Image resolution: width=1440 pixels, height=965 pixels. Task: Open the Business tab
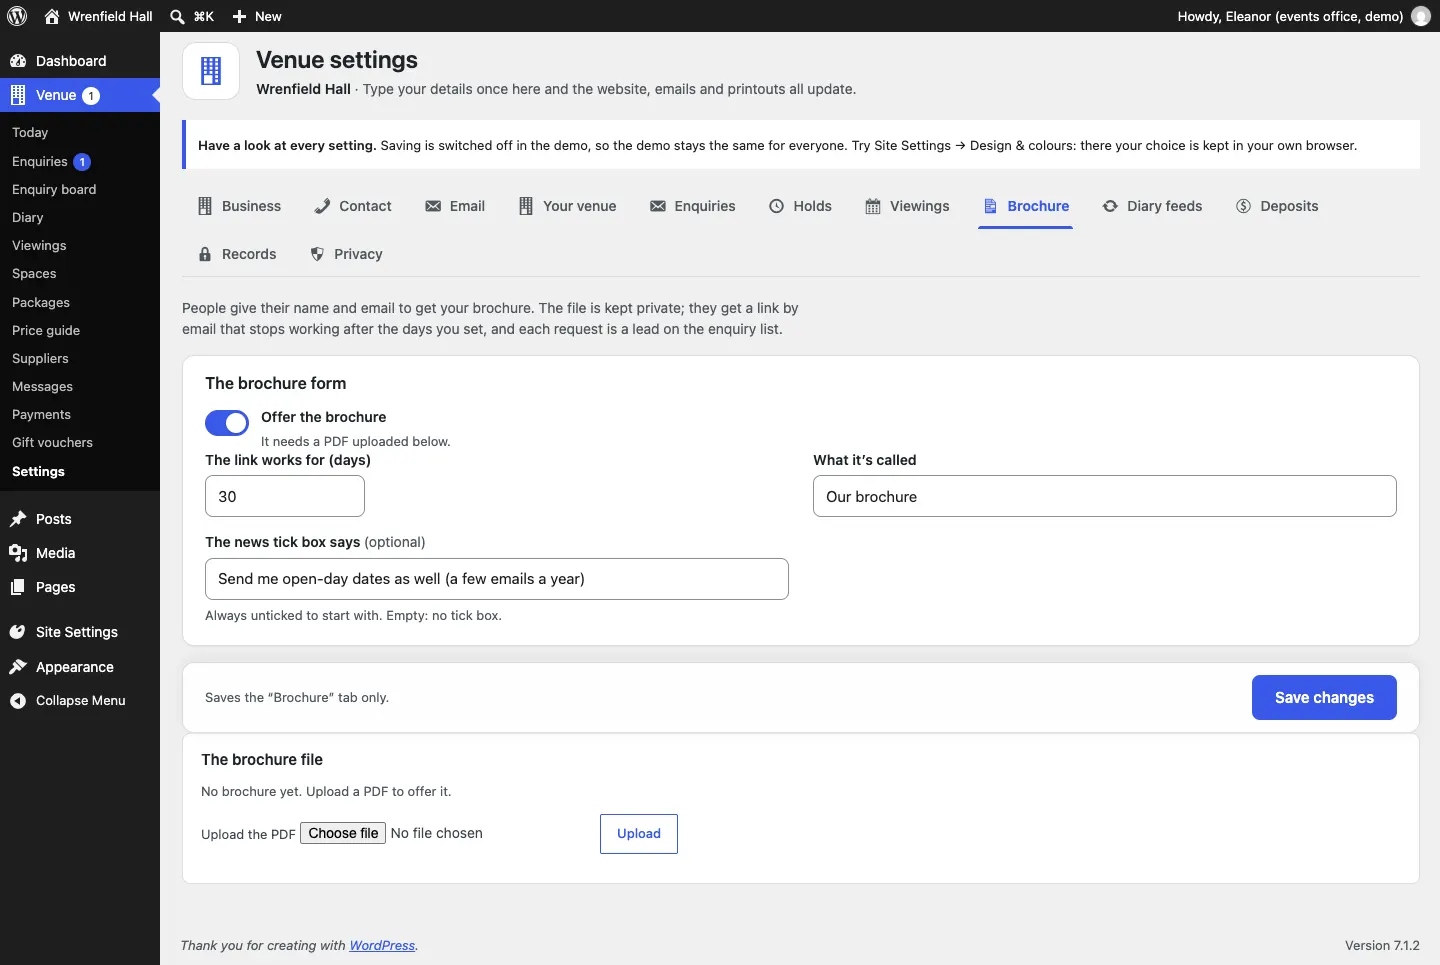coord(239,206)
